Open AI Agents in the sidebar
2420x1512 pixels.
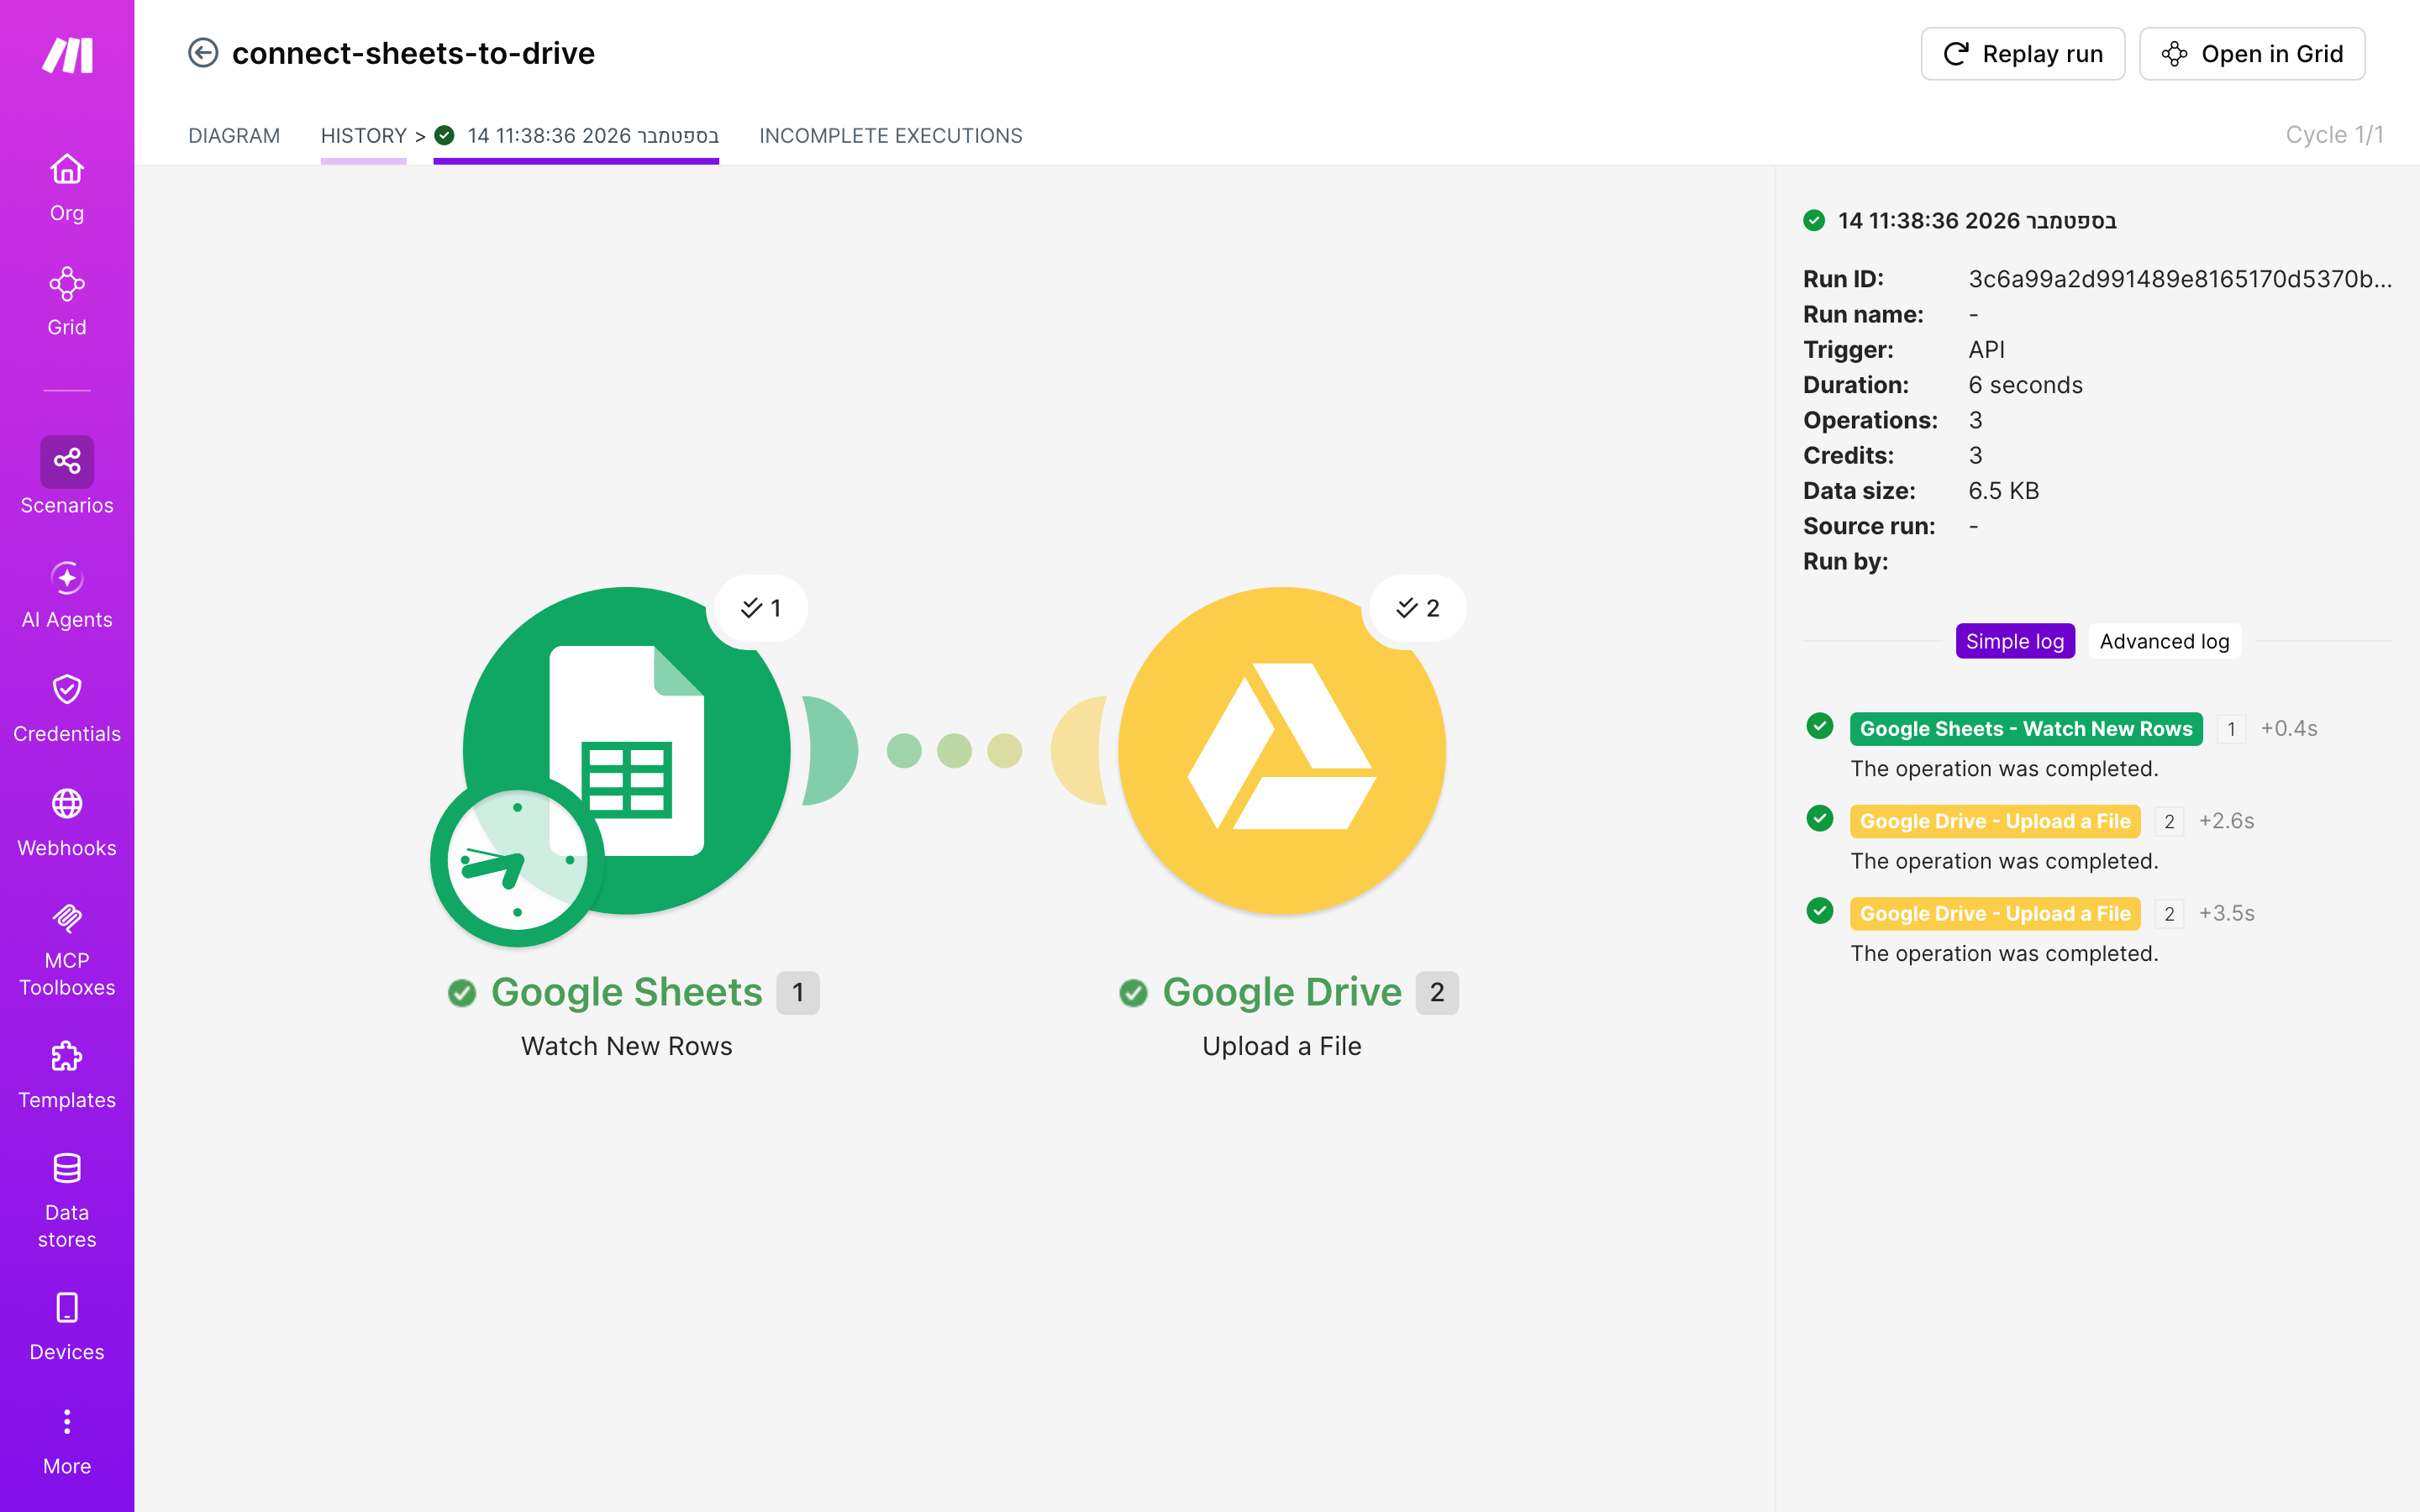pos(67,595)
